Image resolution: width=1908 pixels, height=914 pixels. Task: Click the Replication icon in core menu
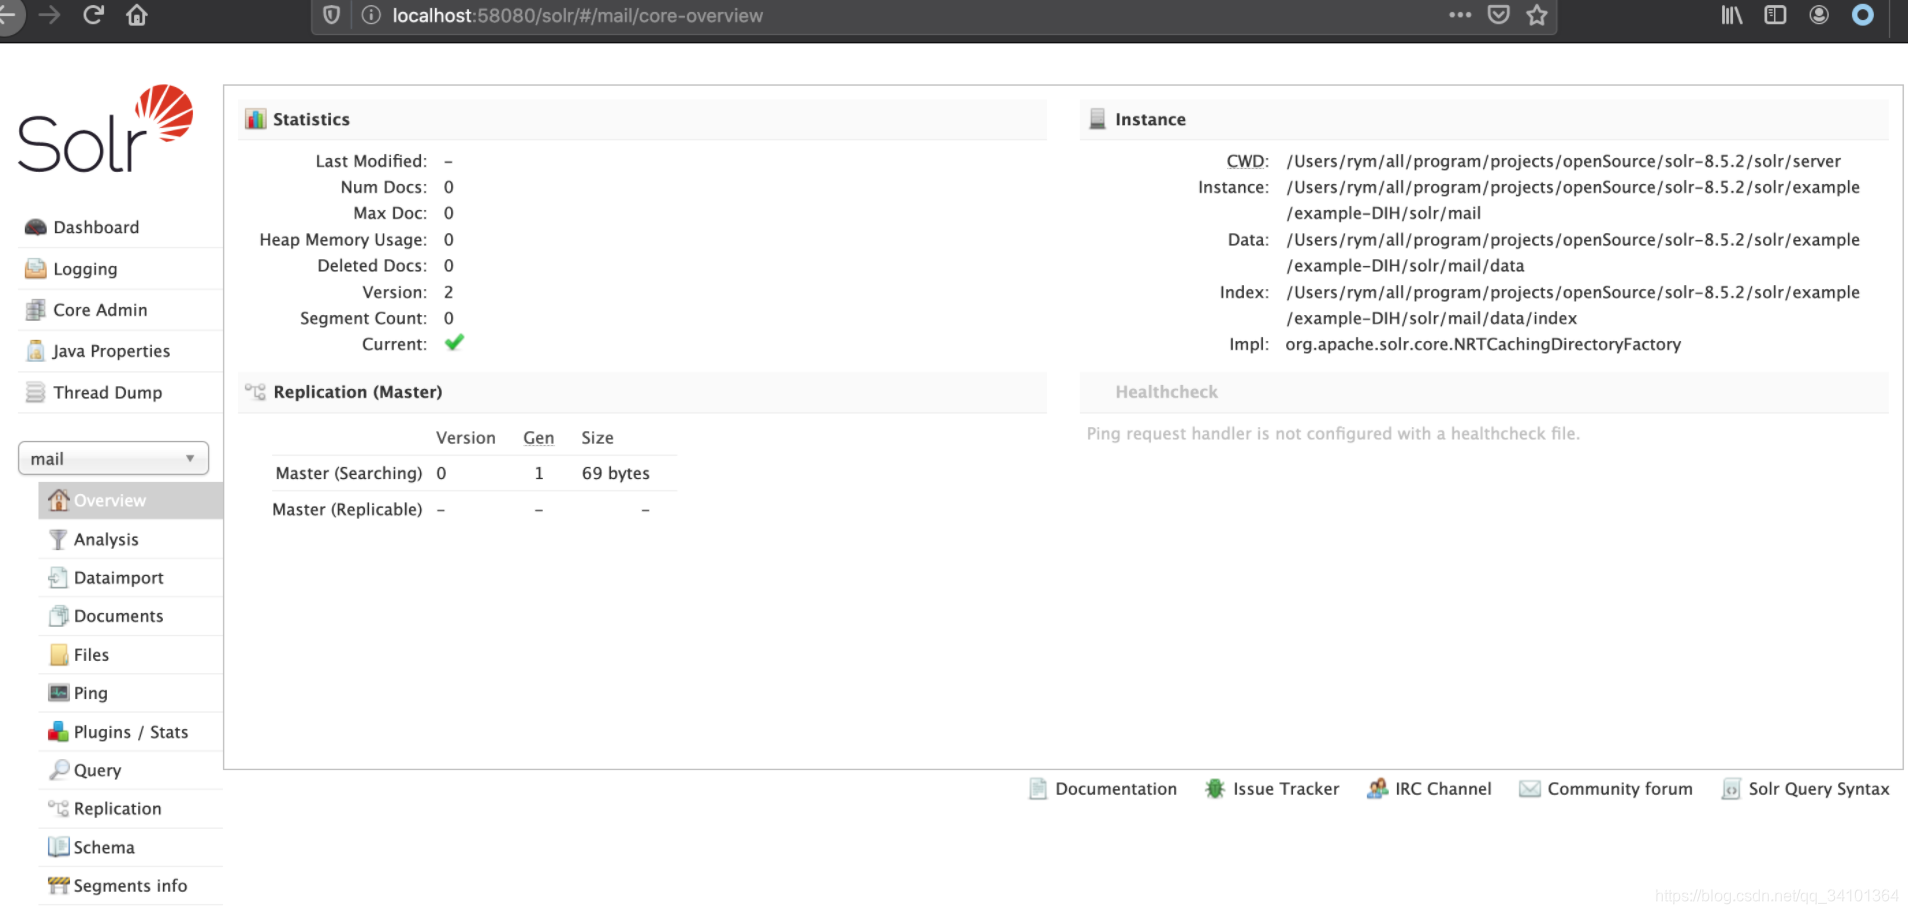coord(58,808)
